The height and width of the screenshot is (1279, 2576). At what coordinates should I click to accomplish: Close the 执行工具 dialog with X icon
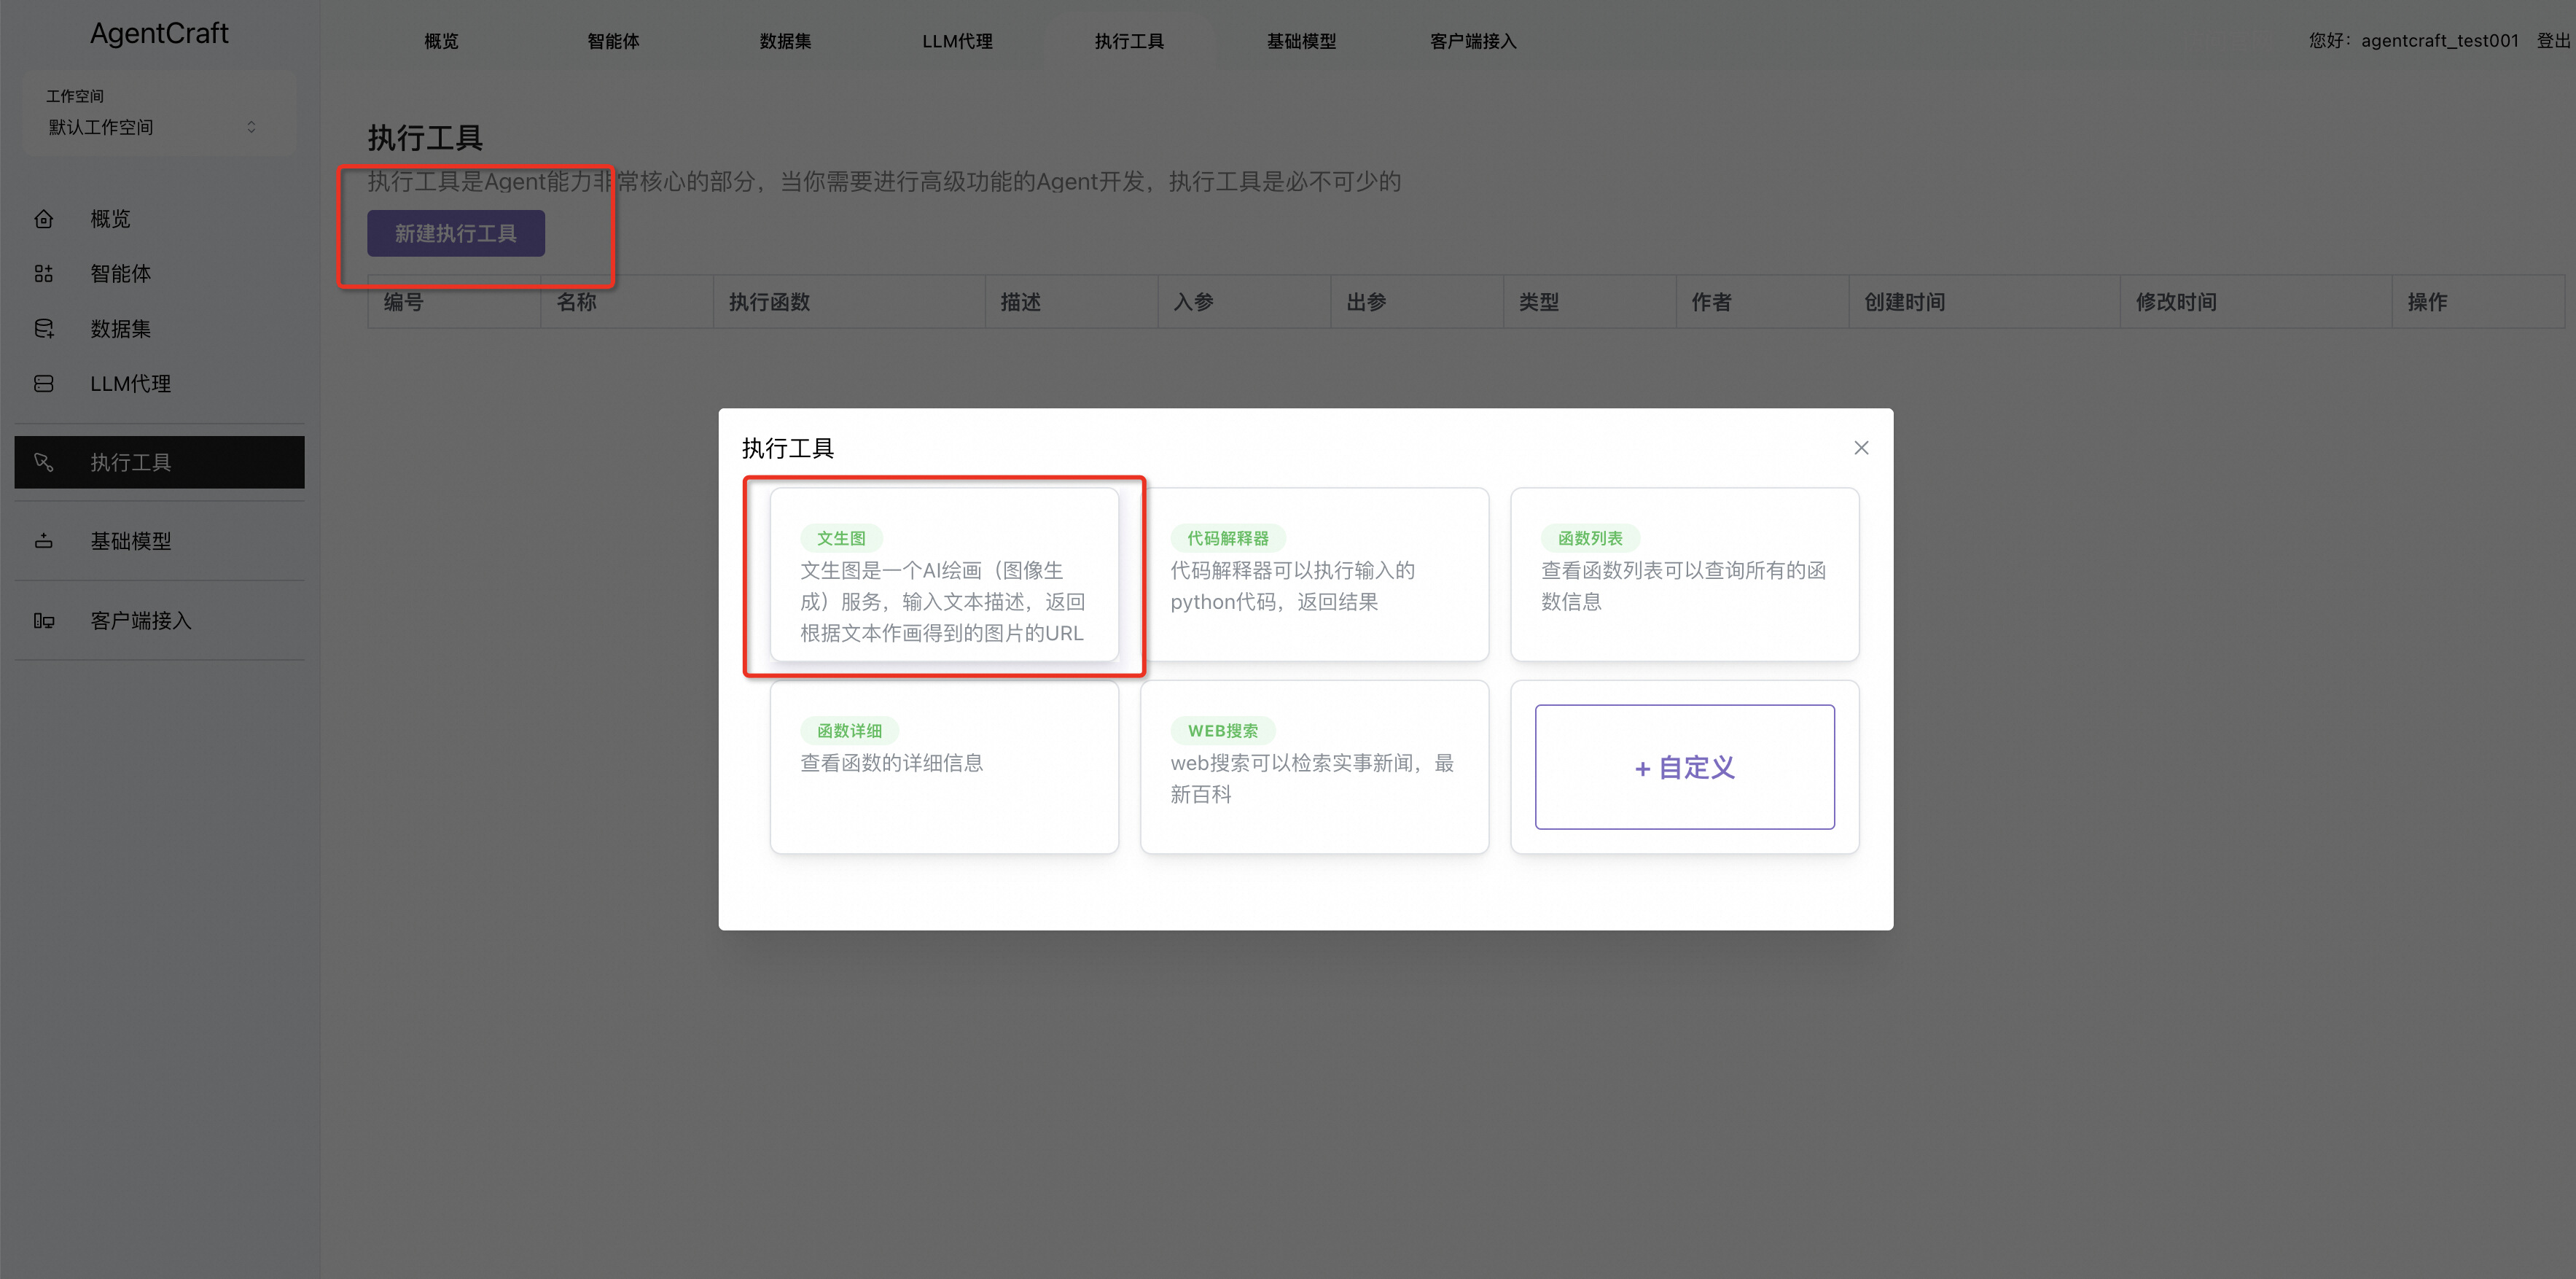(1861, 448)
